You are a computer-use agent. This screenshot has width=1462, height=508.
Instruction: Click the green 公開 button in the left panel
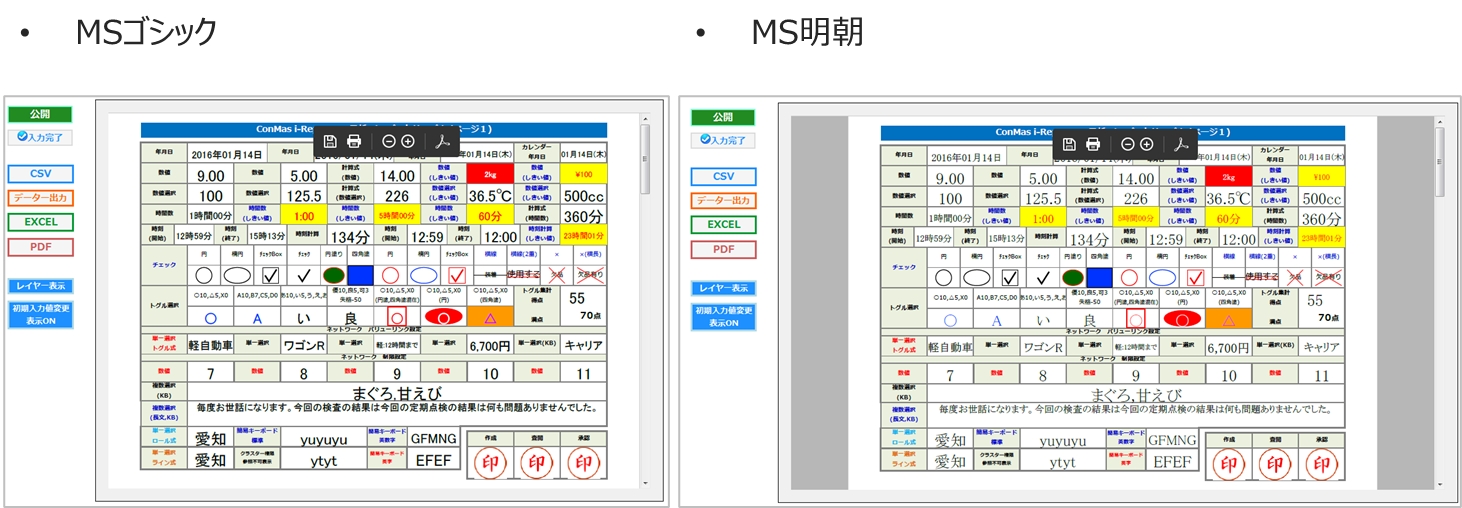pyautogui.click(x=39, y=115)
